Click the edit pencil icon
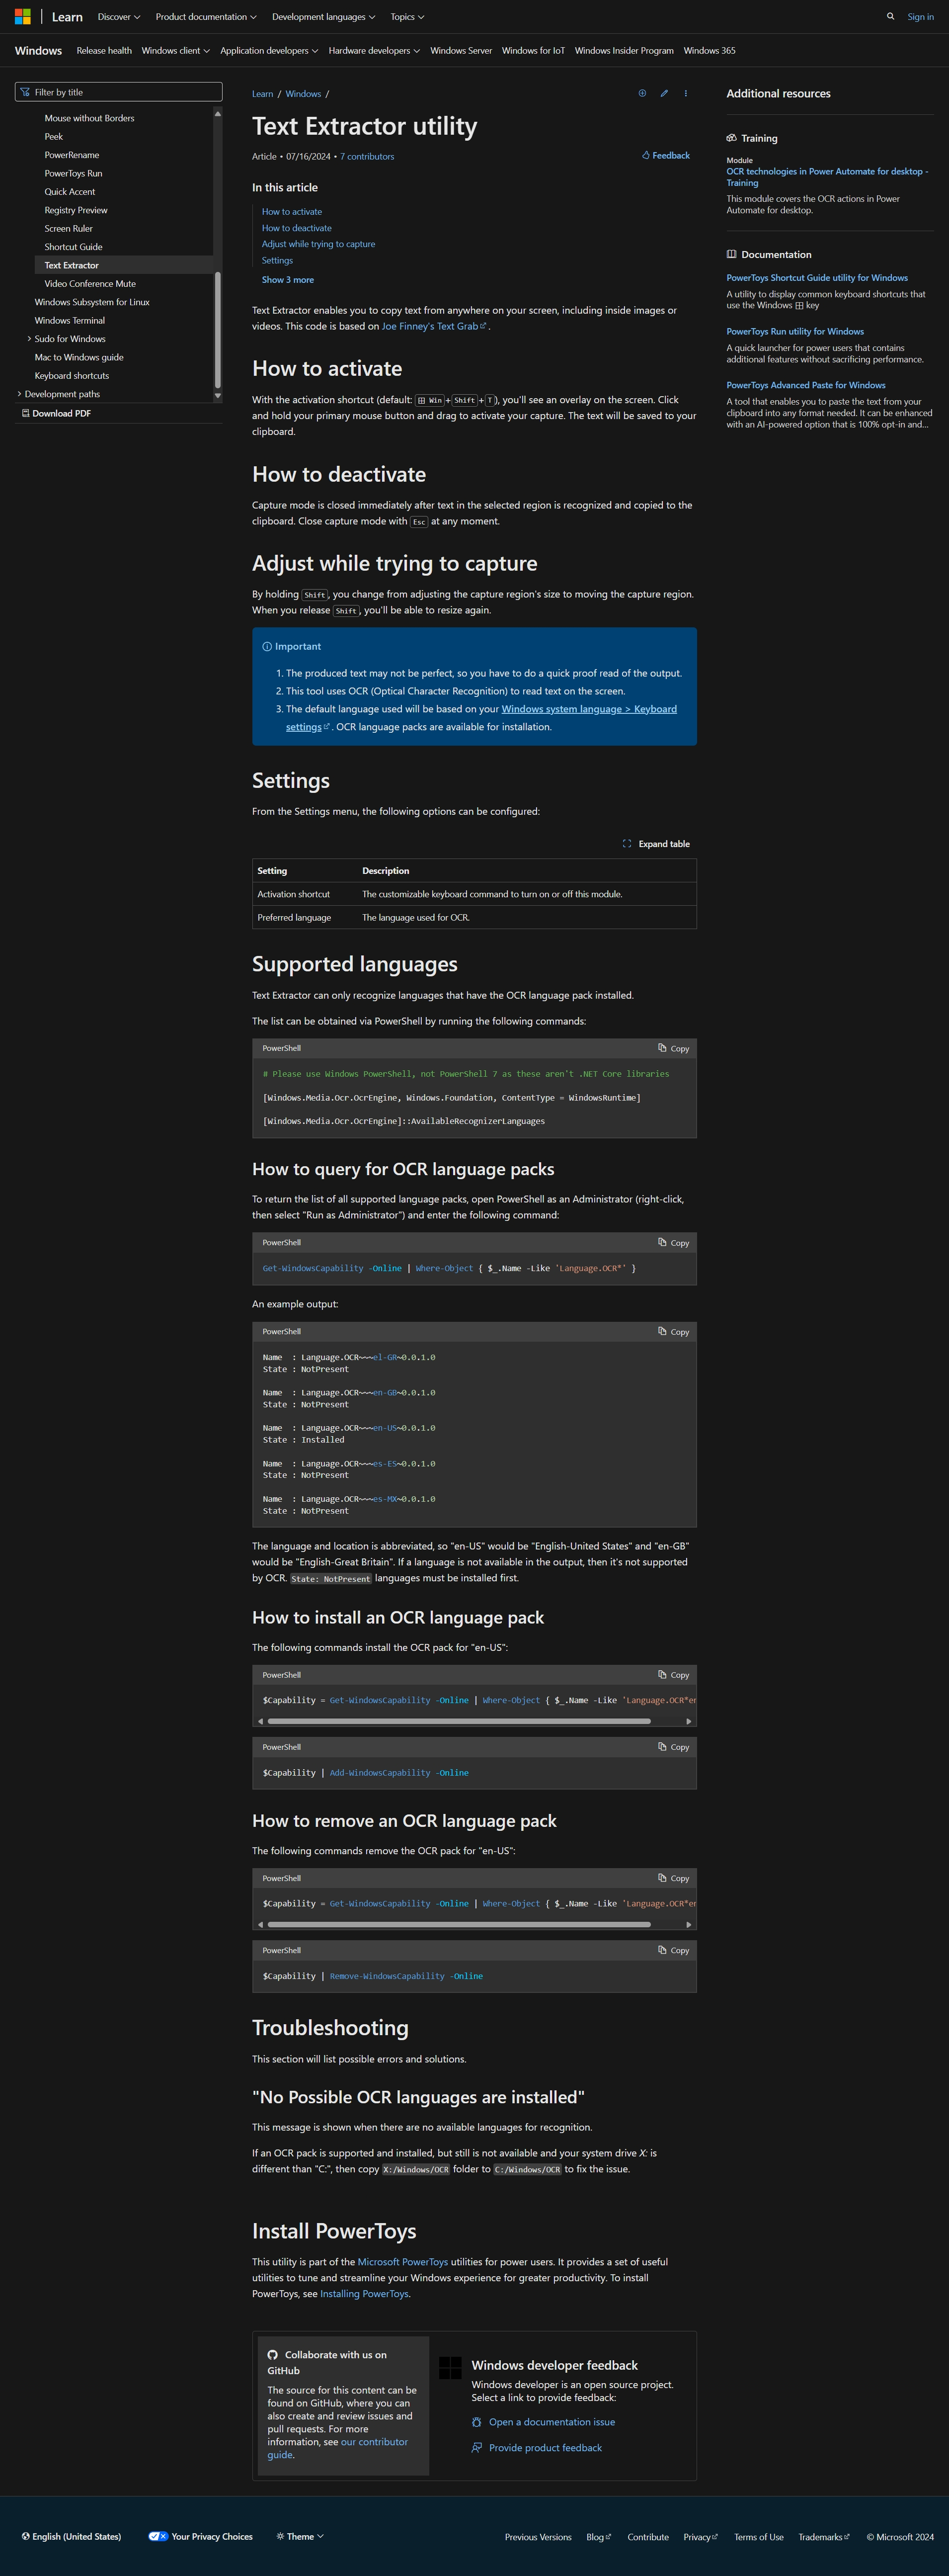The width and height of the screenshot is (949, 2576). (664, 93)
